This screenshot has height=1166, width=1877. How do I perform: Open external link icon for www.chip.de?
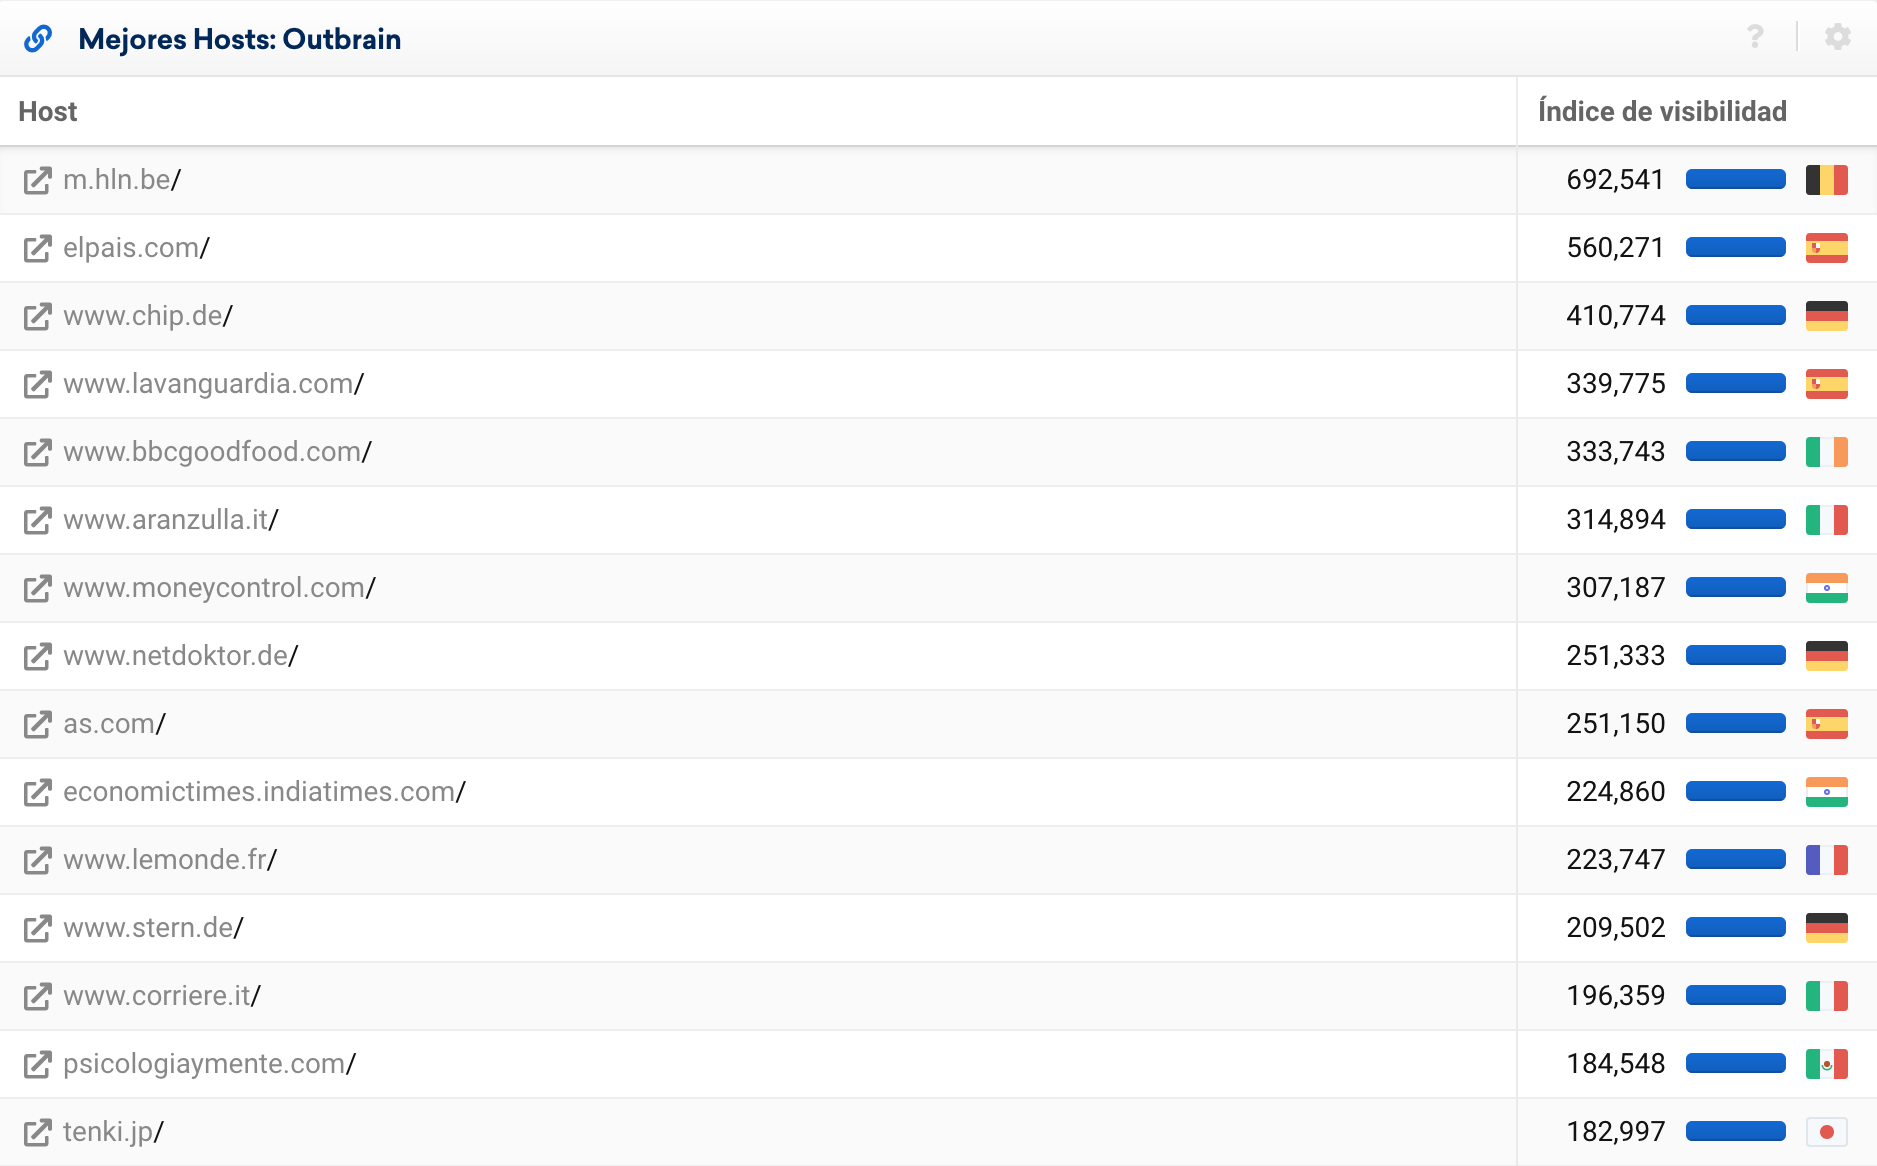(x=37, y=317)
